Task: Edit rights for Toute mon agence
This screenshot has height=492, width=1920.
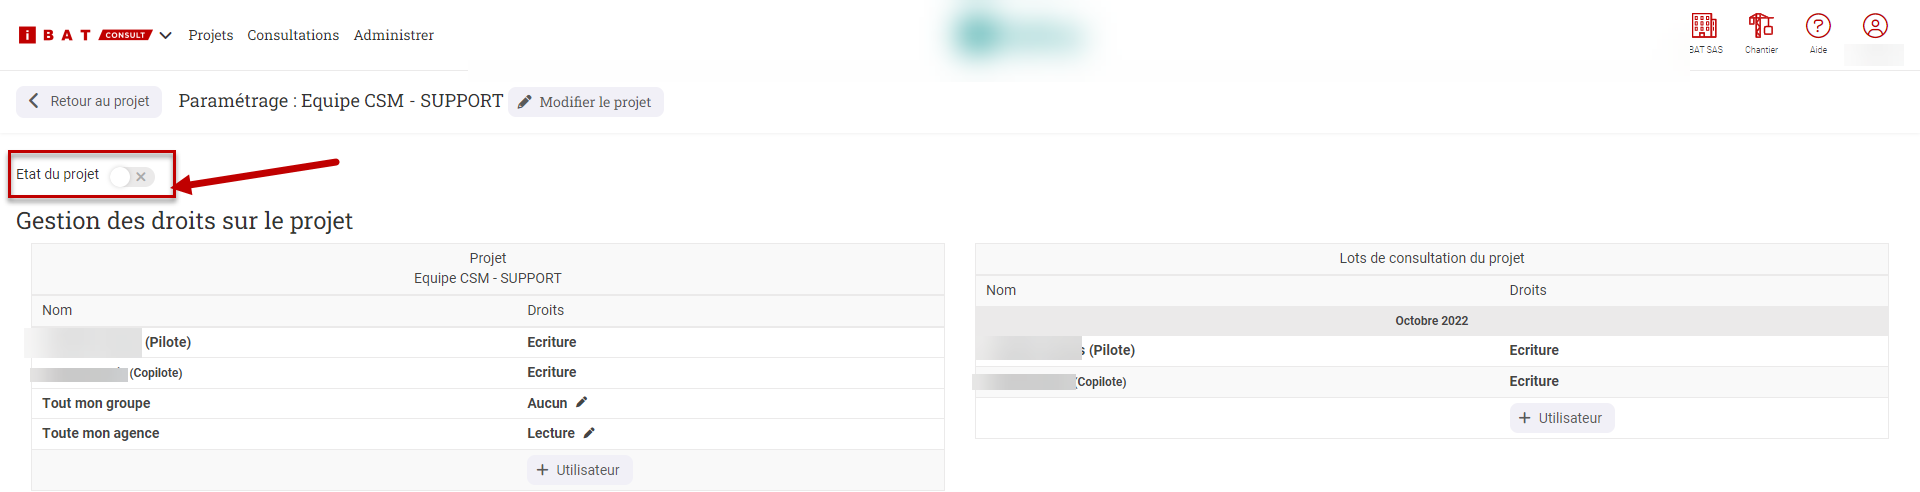Action: 589,433
